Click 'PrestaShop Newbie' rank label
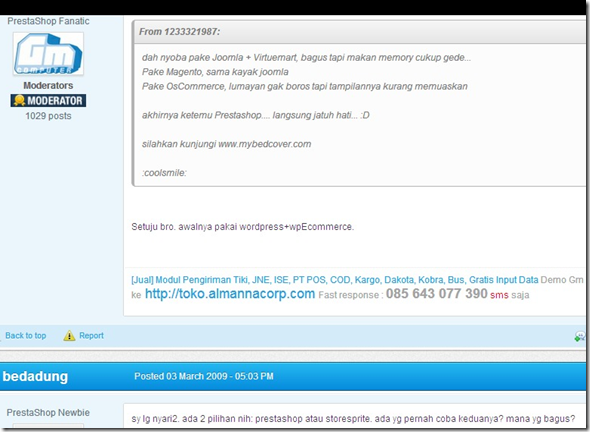The width and height of the screenshot is (590, 432). [x=48, y=412]
